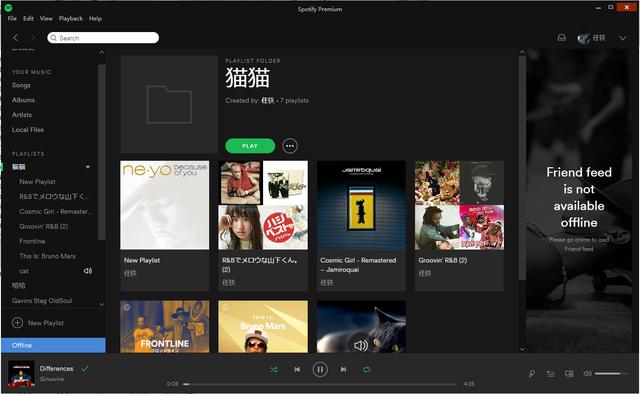Go to Songs in Your Music

pyautogui.click(x=21, y=85)
